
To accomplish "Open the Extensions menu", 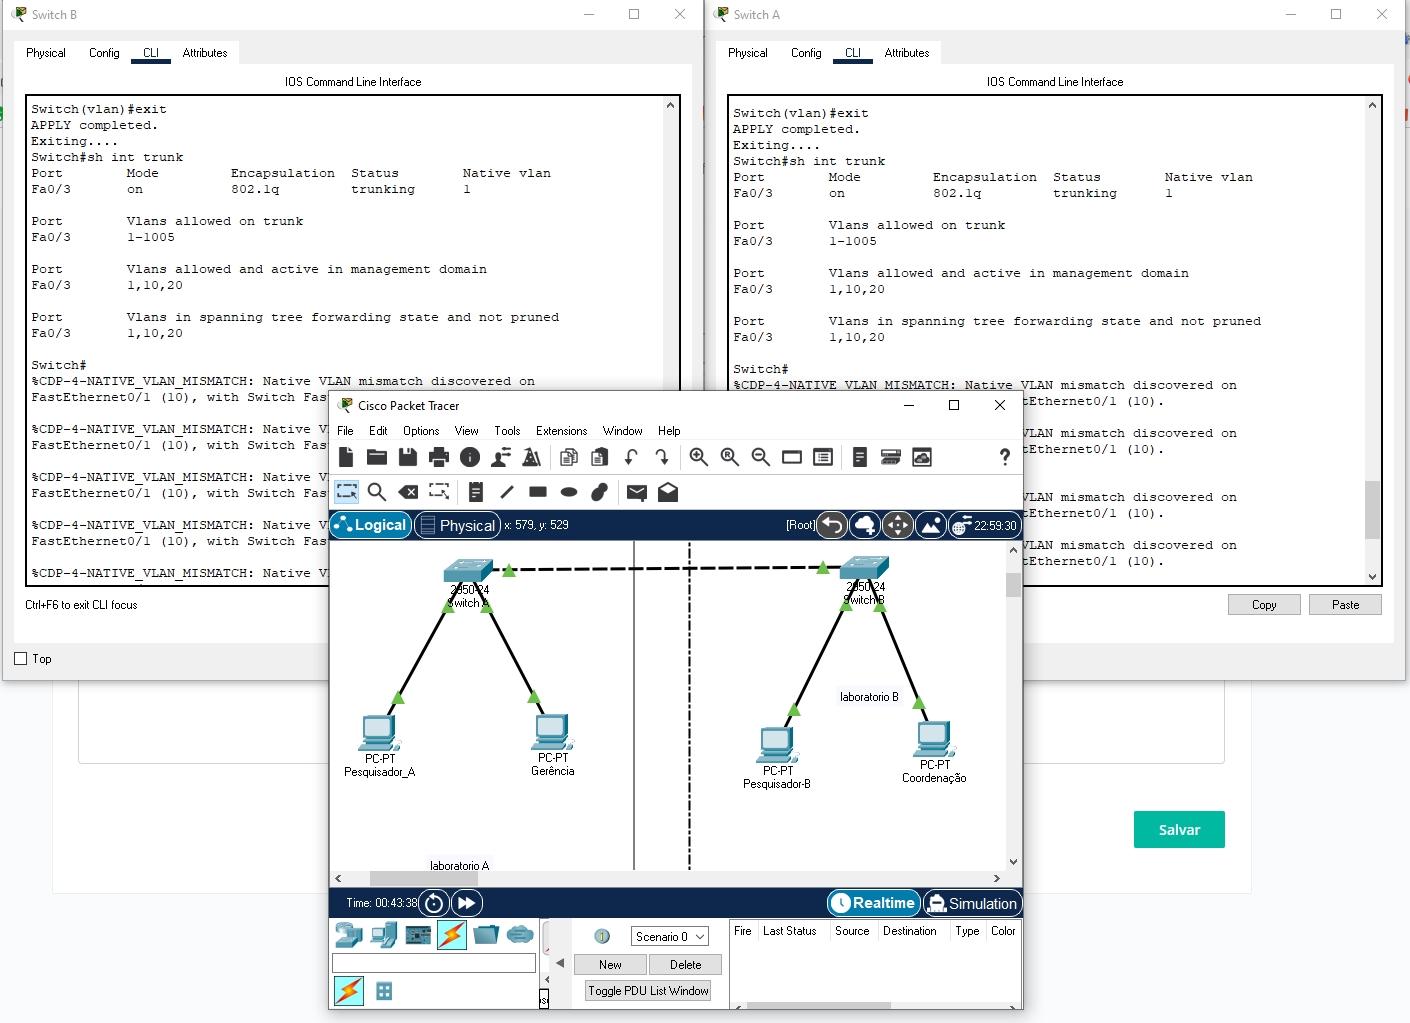I will click(561, 431).
